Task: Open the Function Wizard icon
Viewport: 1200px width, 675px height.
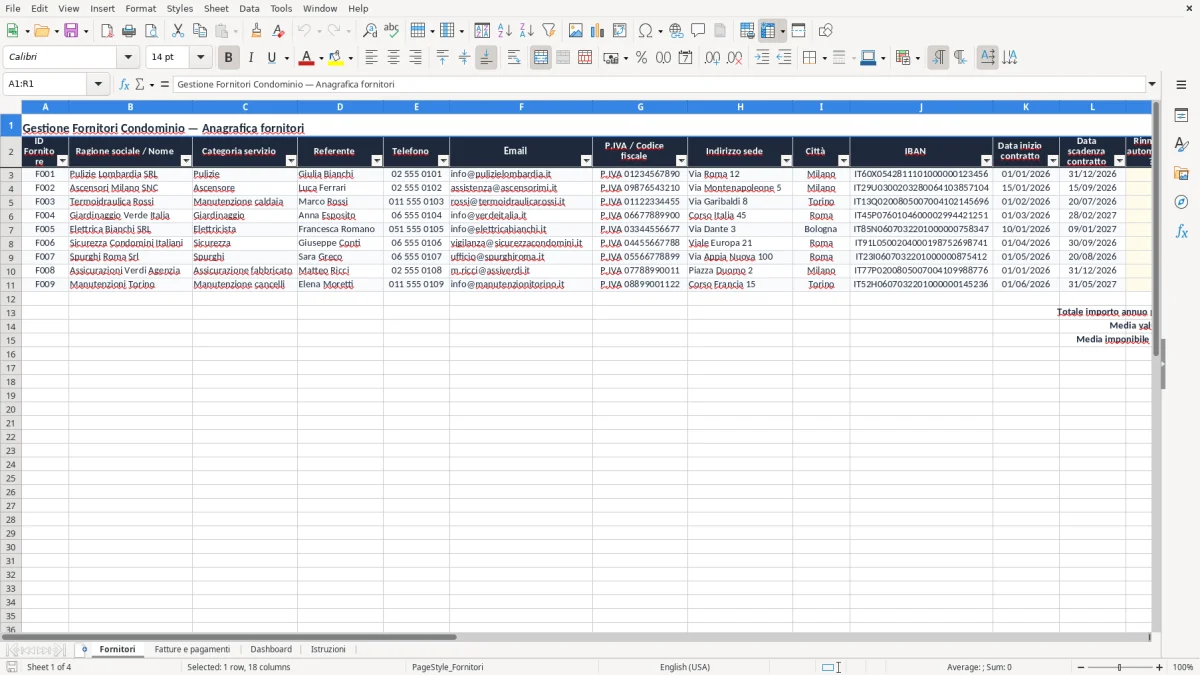Action: 124,85
